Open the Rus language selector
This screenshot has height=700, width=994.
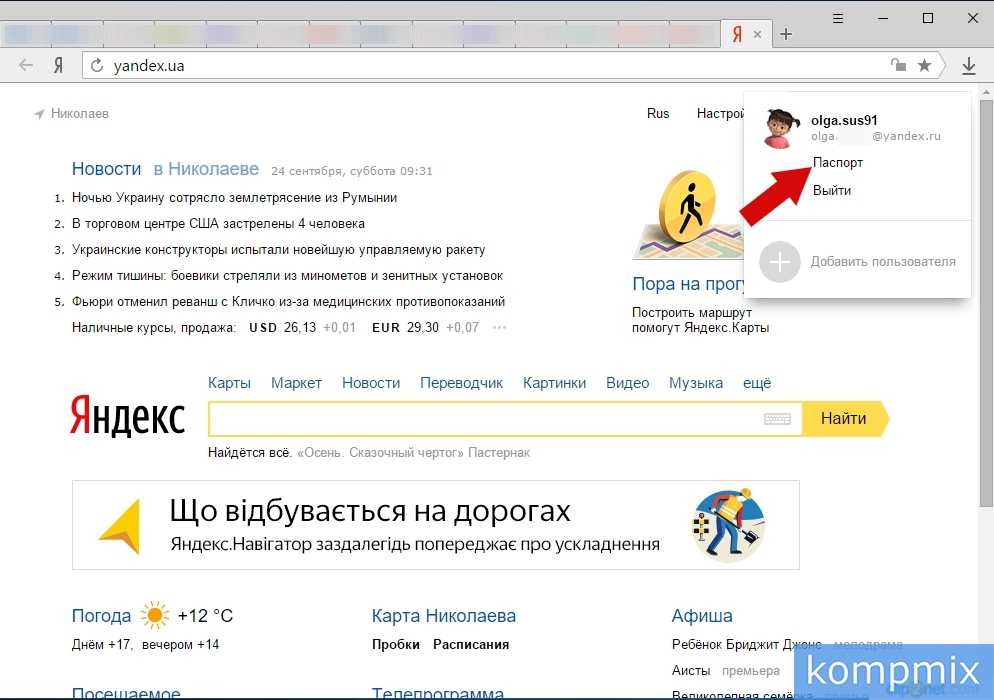coord(658,113)
